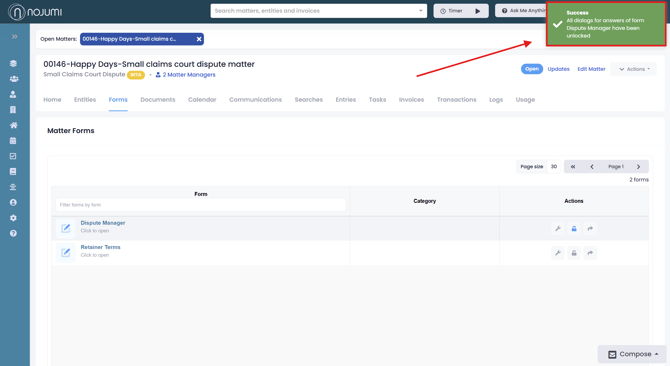The width and height of the screenshot is (670, 366).
Task: Open the Retainer Terms form link
Action: click(100, 247)
